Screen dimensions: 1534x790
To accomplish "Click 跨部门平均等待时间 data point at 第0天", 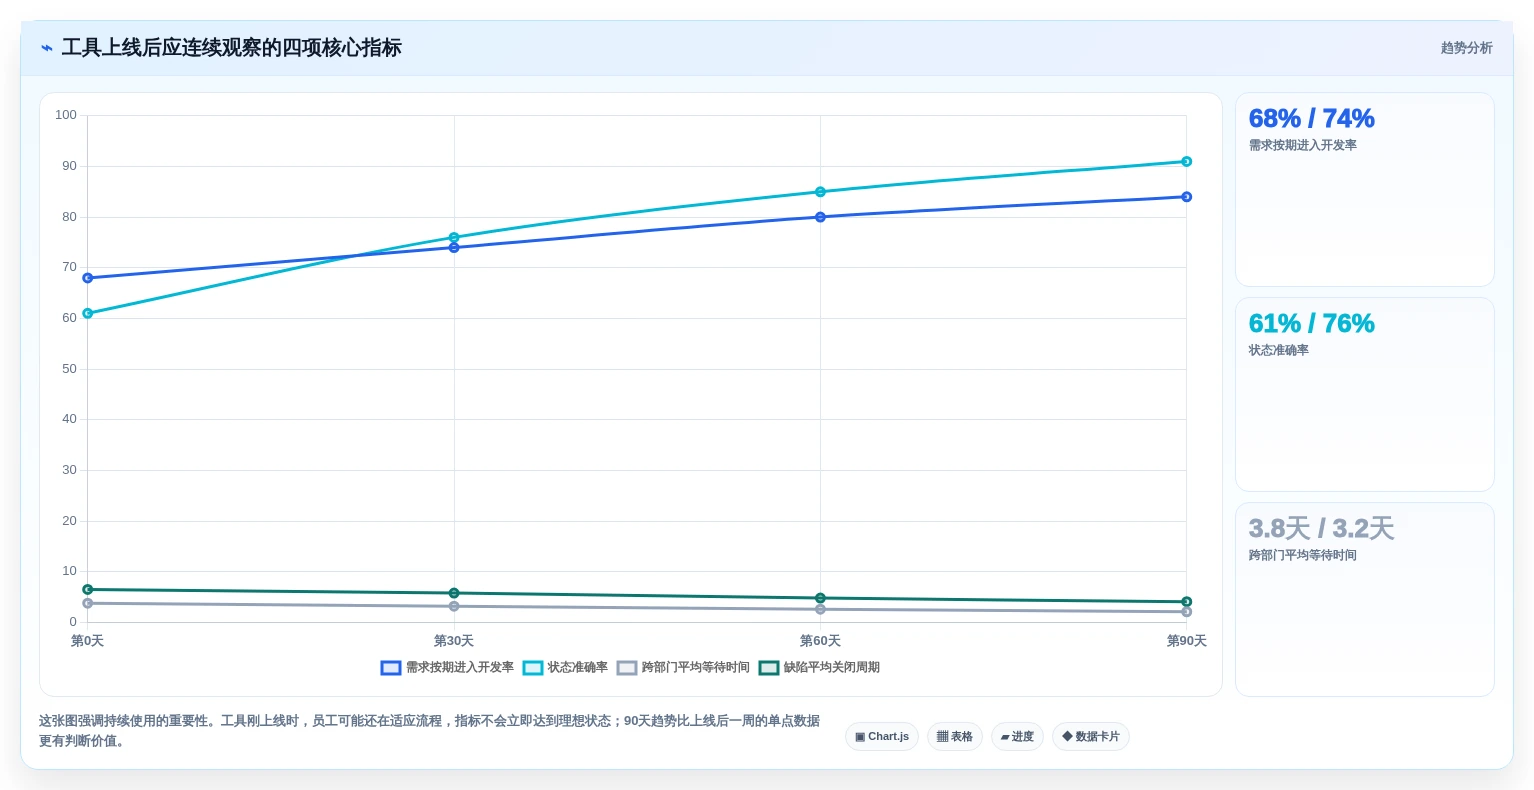I will (x=88, y=603).
